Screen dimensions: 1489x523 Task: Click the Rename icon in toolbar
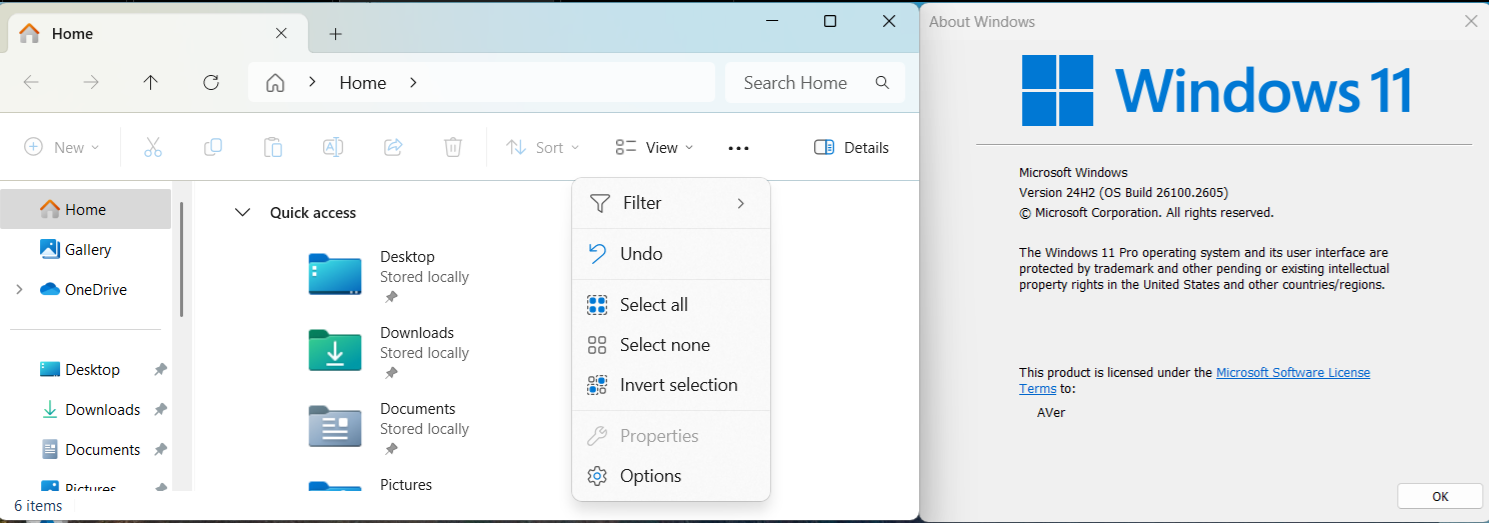[x=333, y=147]
